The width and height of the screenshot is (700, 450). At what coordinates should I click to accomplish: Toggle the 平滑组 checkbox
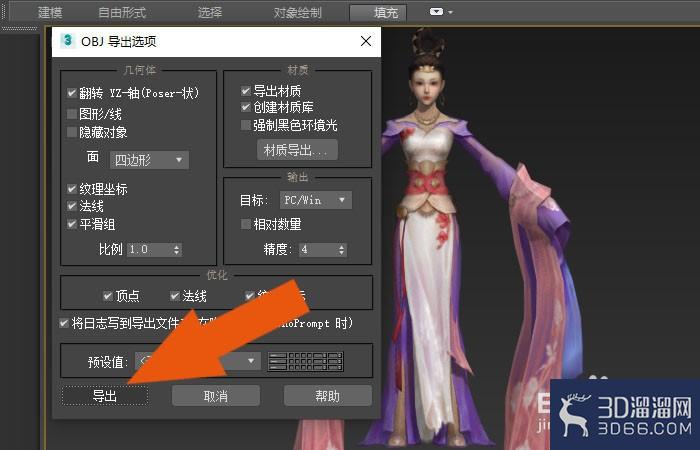coord(71,224)
